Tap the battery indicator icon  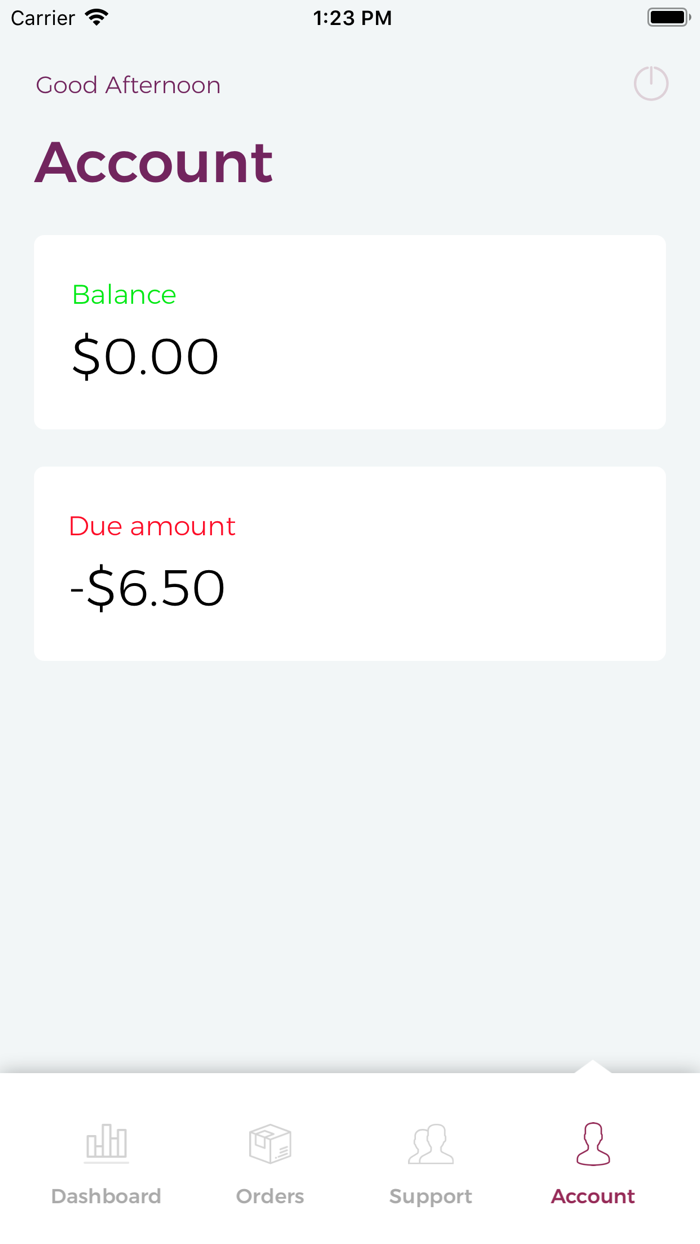(x=668, y=18)
